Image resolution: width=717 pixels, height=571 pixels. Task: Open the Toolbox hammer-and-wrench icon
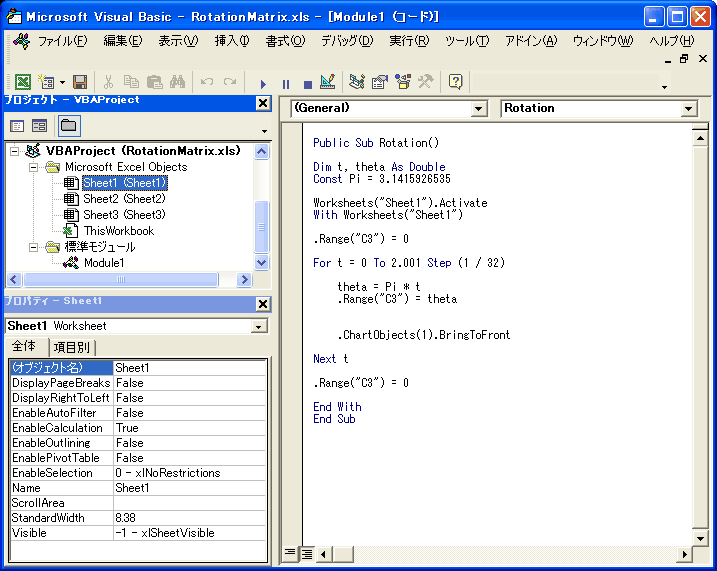pos(426,82)
